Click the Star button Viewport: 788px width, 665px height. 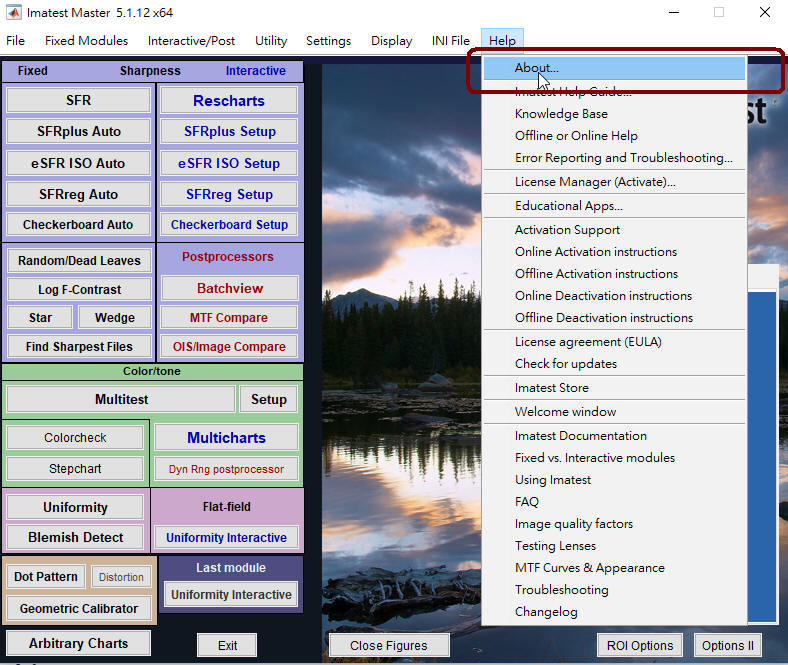40,317
